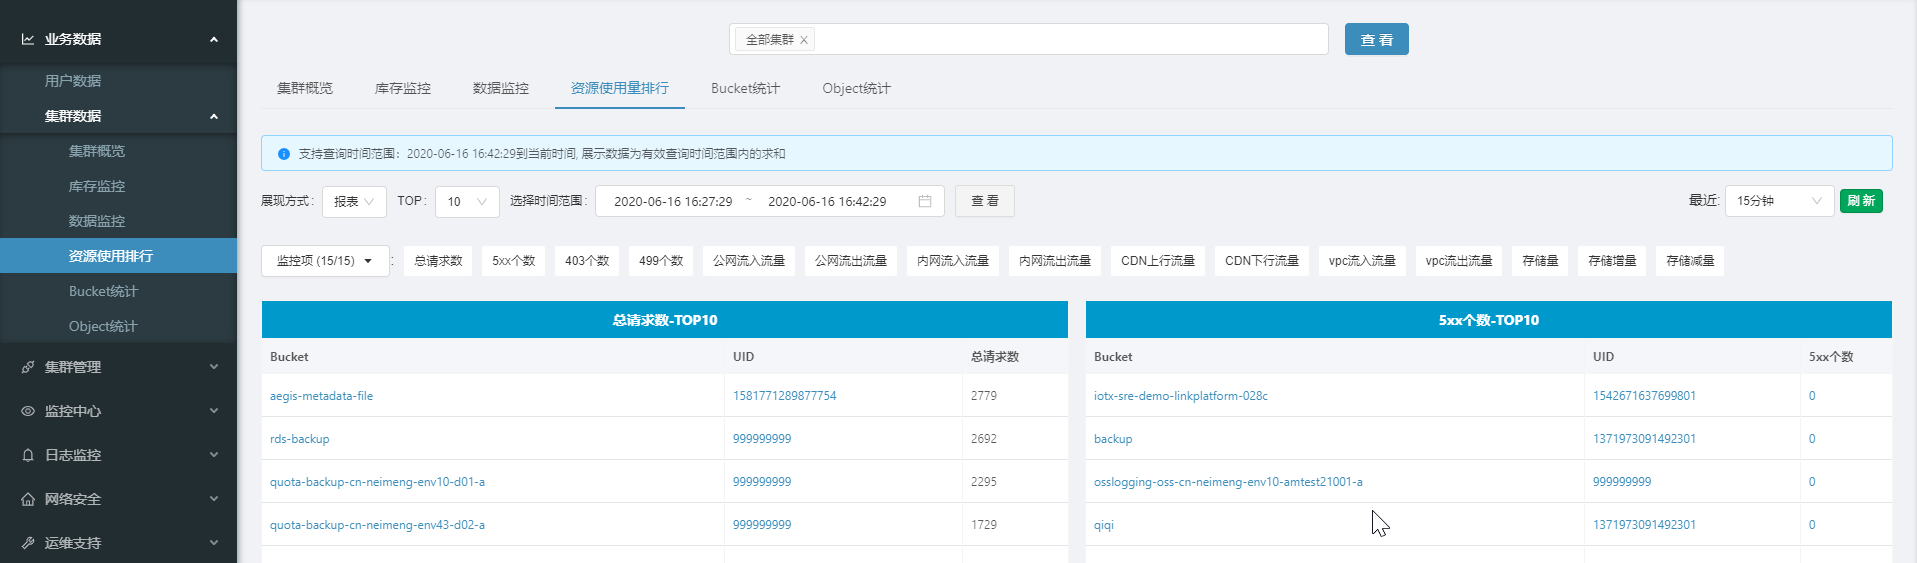Viewport: 1917px width, 563px height.
Task: Click the blue info icon in the notice banner
Action: 284,154
